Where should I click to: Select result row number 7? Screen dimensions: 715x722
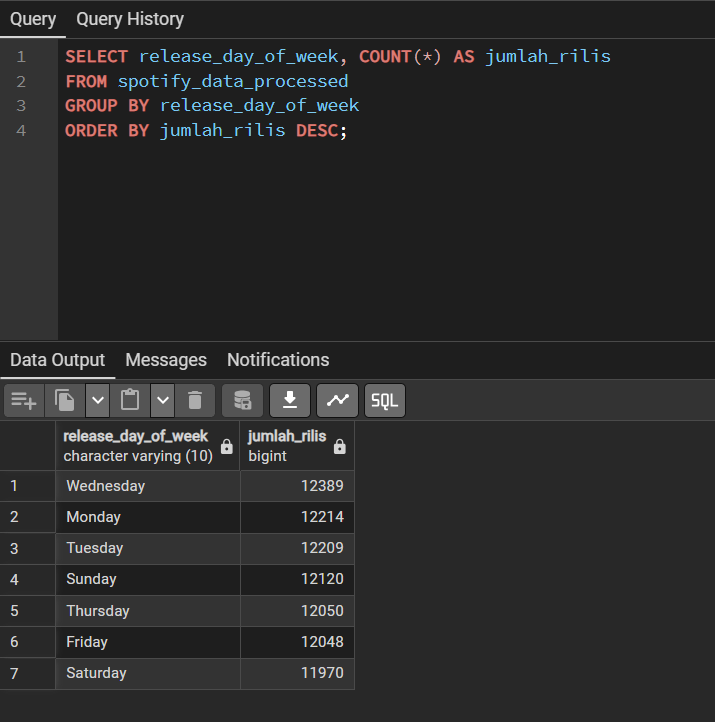coord(28,673)
